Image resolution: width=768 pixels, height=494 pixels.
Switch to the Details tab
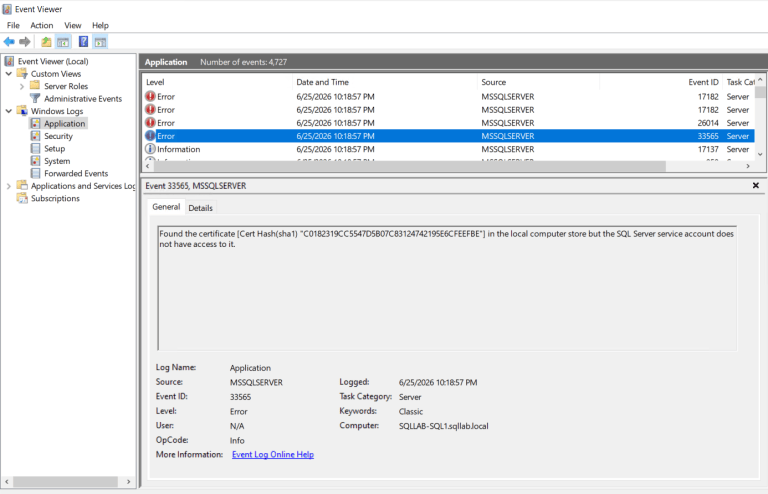click(200, 208)
